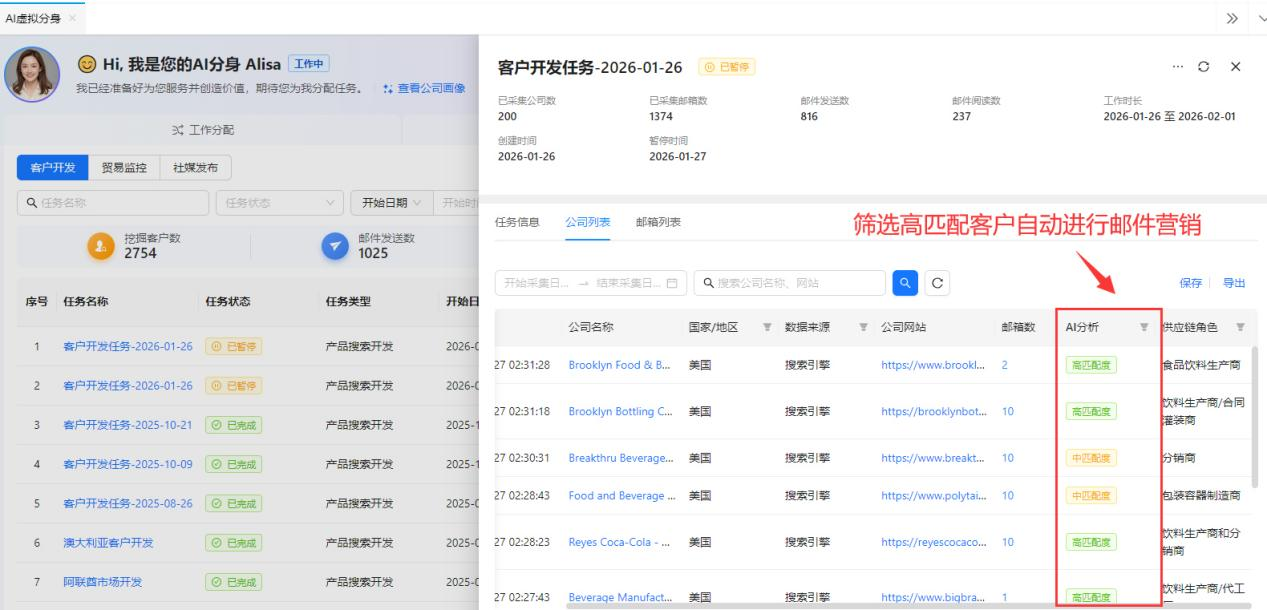Filter the 数据来源 column
Image resolution: width=1267 pixels, height=610 pixels.
(862, 327)
